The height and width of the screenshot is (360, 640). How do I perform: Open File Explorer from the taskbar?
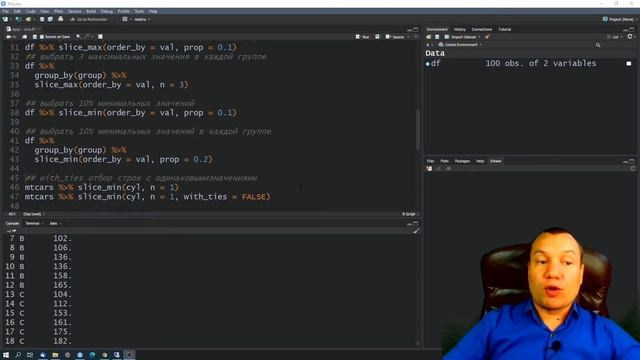click(x=55, y=355)
